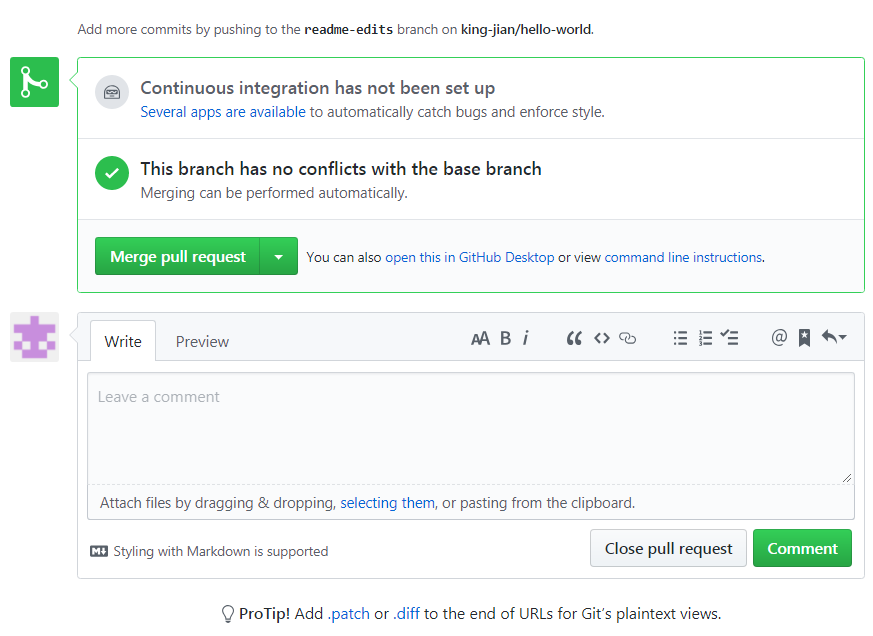Click the header text size icon
This screenshot has height=636, width=873.
(x=480, y=338)
